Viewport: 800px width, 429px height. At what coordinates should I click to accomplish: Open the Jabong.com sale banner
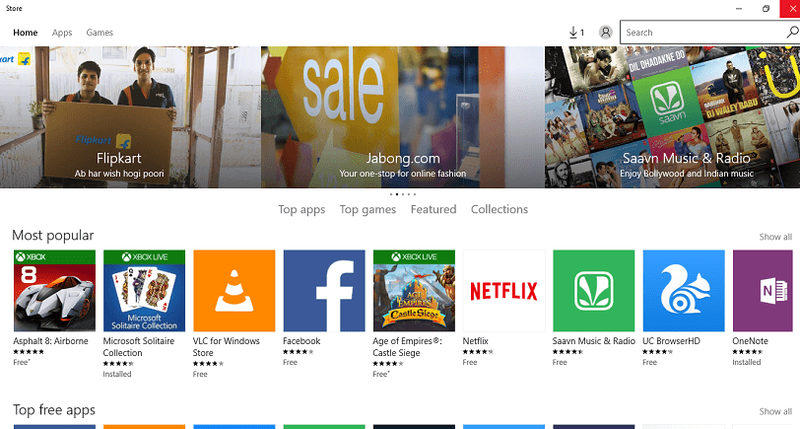pos(403,117)
